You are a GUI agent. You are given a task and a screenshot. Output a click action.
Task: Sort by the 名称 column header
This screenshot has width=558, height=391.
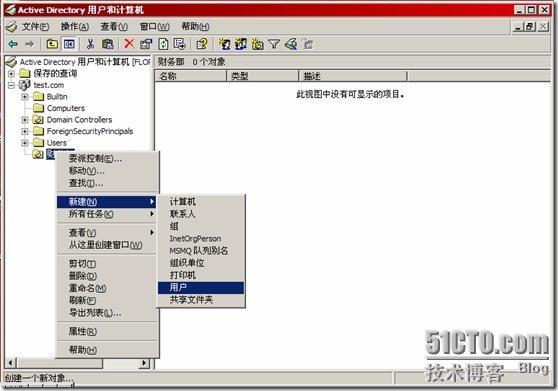(191, 76)
